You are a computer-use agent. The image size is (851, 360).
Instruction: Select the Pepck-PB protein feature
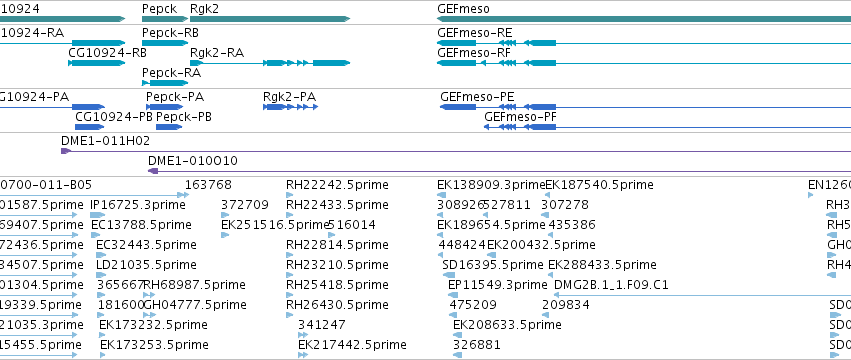click(169, 127)
